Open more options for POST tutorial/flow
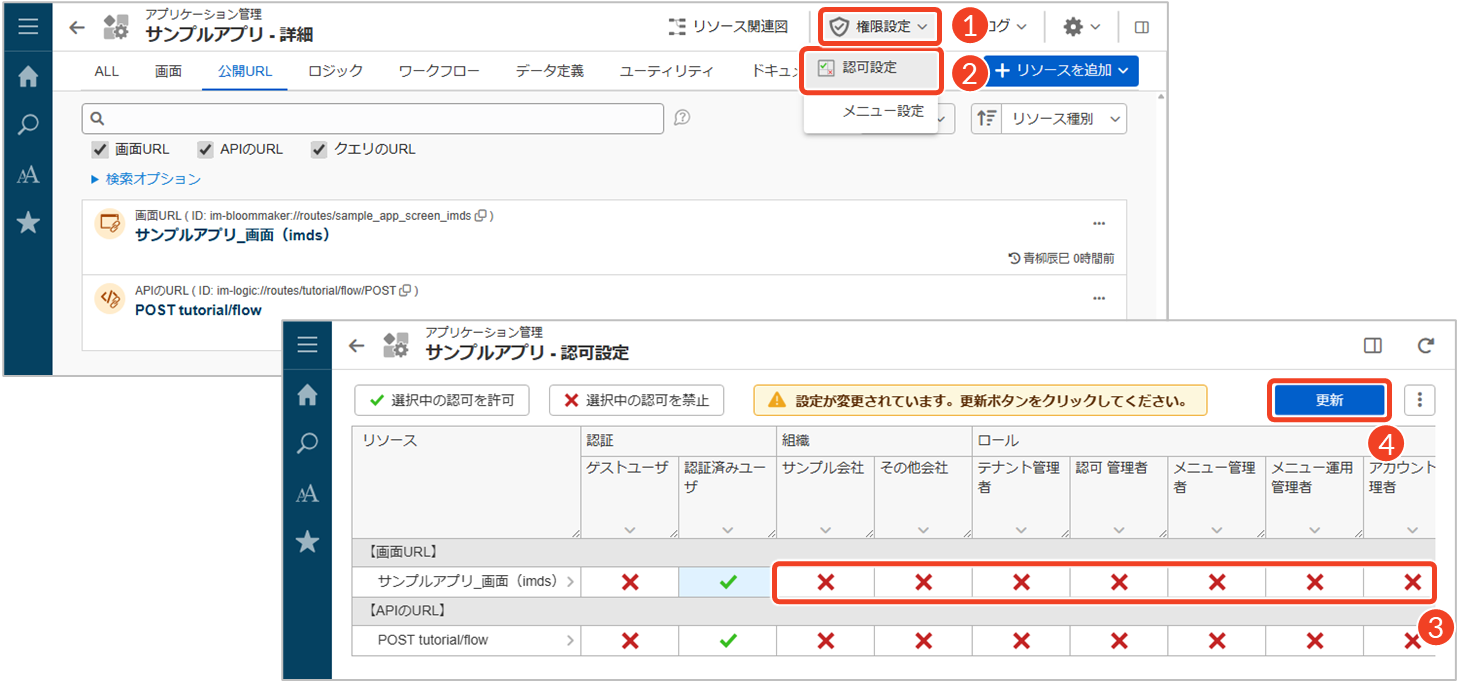 (x=1099, y=298)
